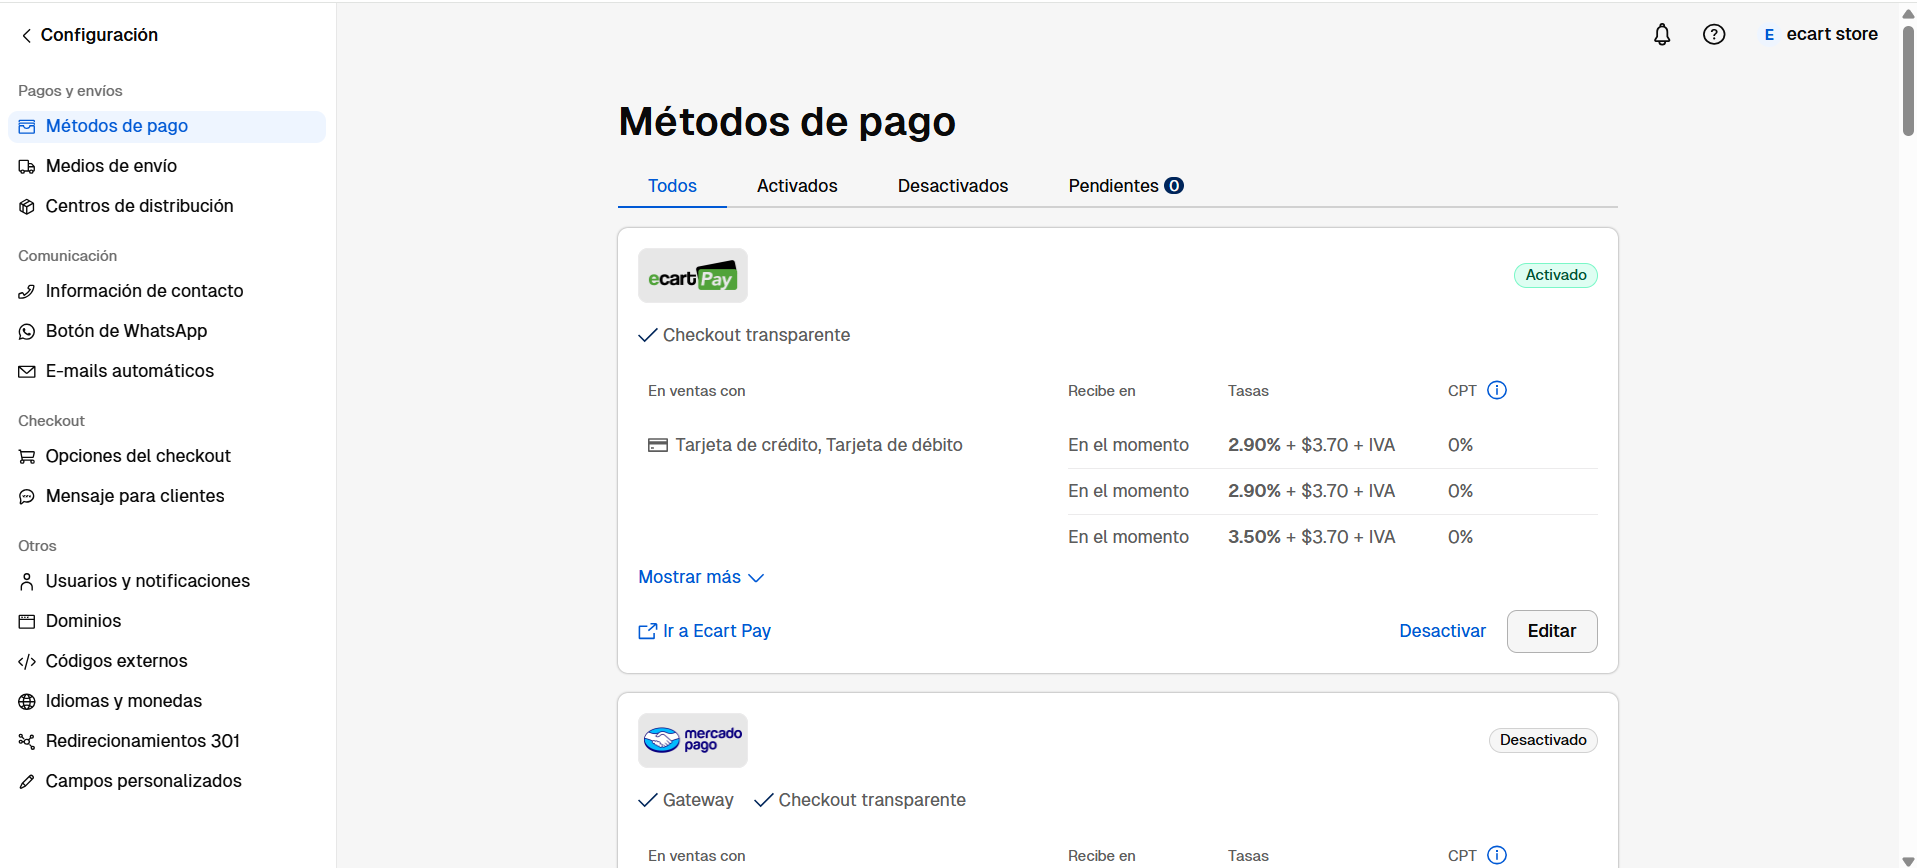Open E-mails automáticos settings
The width and height of the screenshot is (1917, 868).
click(x=167, y=371)
